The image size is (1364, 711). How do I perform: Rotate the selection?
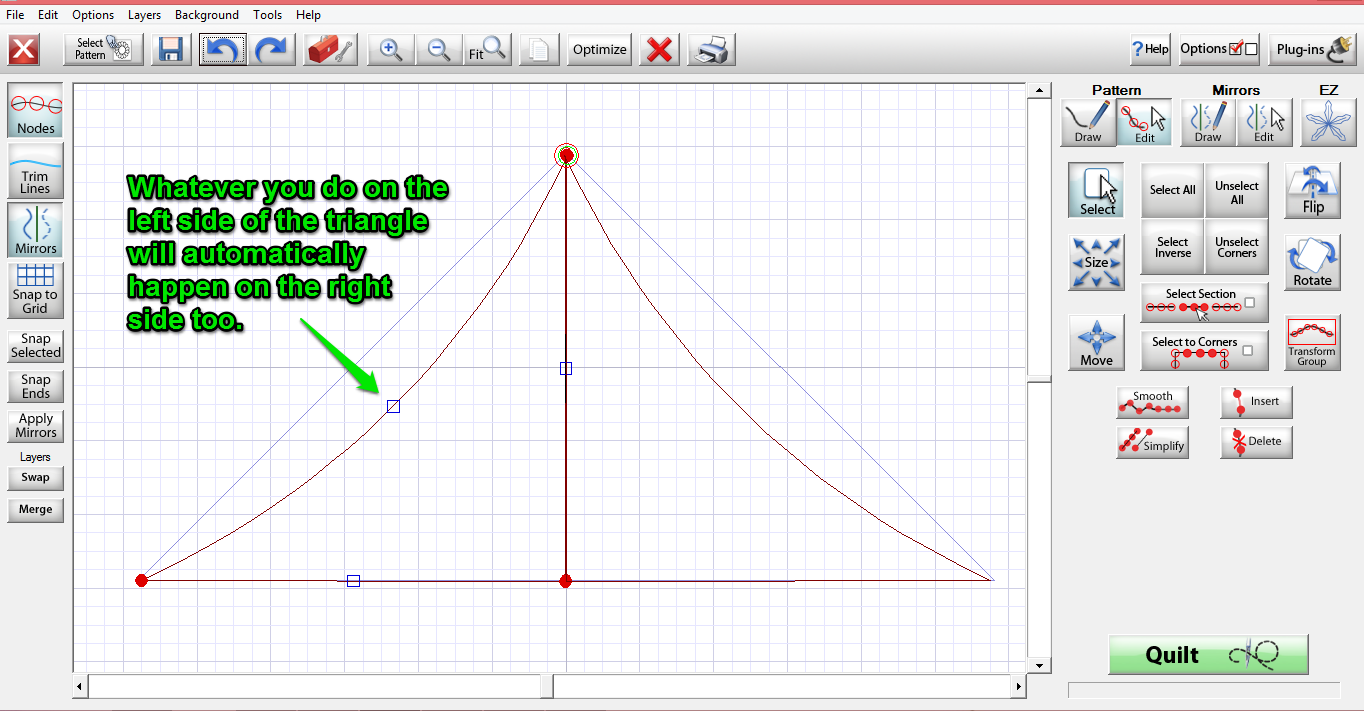[x=1313, y=263]
